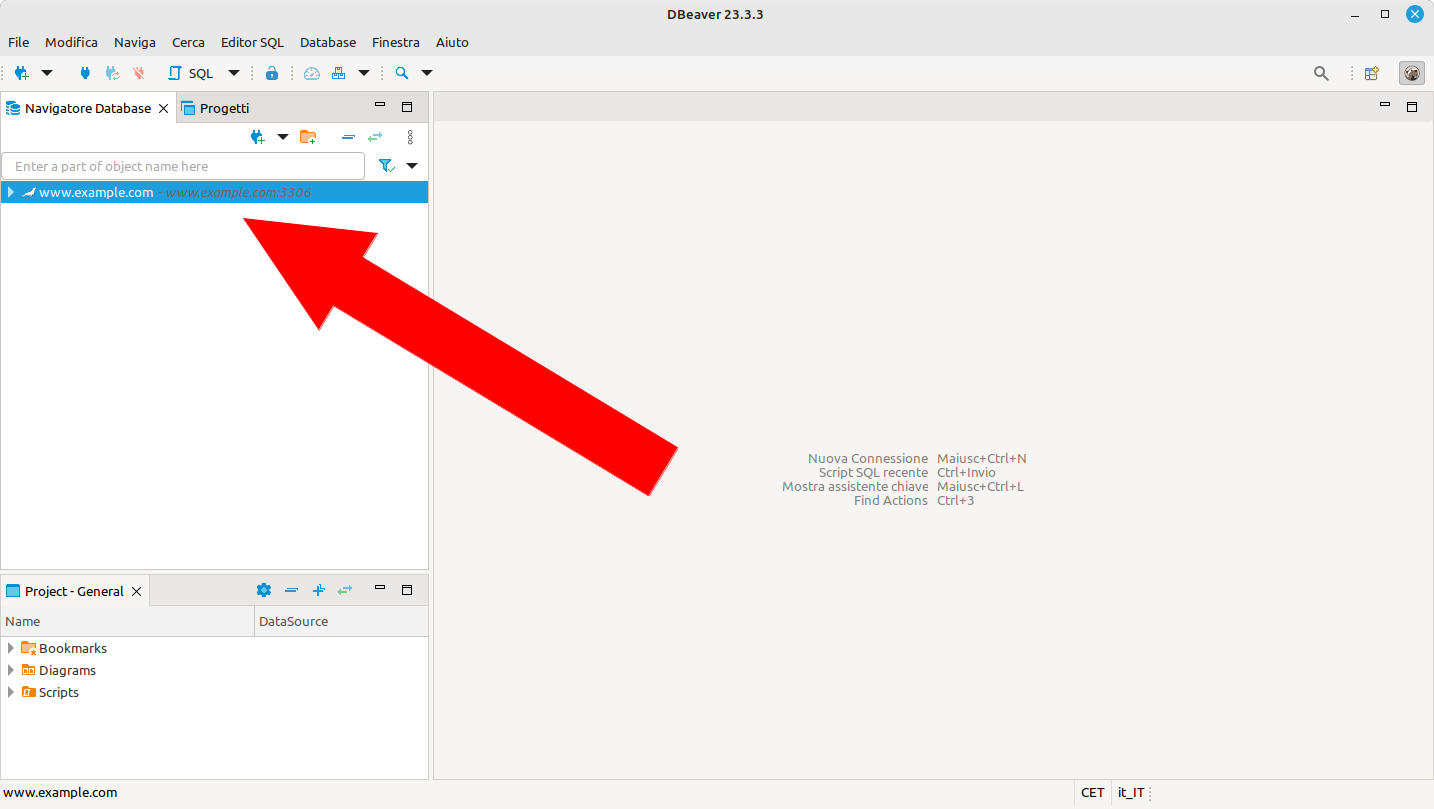1434x809 pixels.
Task: Click the New Connection plug icon in main toolbar
Action: point(21,73)
